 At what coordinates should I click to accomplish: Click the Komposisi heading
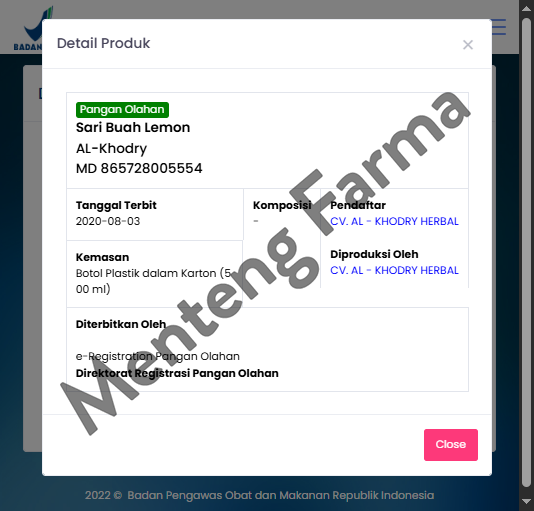[x=282, y=205]
